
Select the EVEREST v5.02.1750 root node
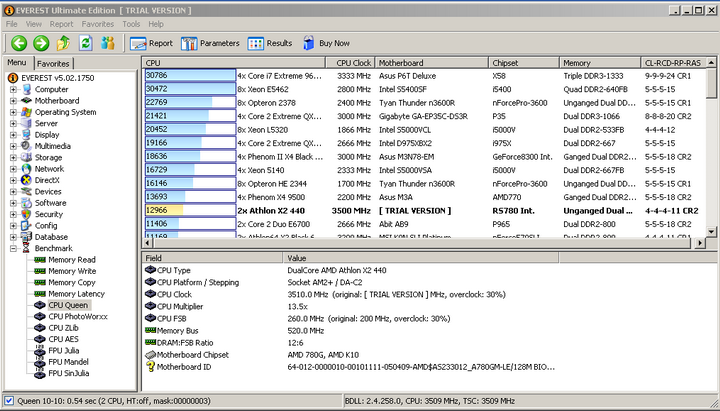pyautogui.click(x=57, y=78)
